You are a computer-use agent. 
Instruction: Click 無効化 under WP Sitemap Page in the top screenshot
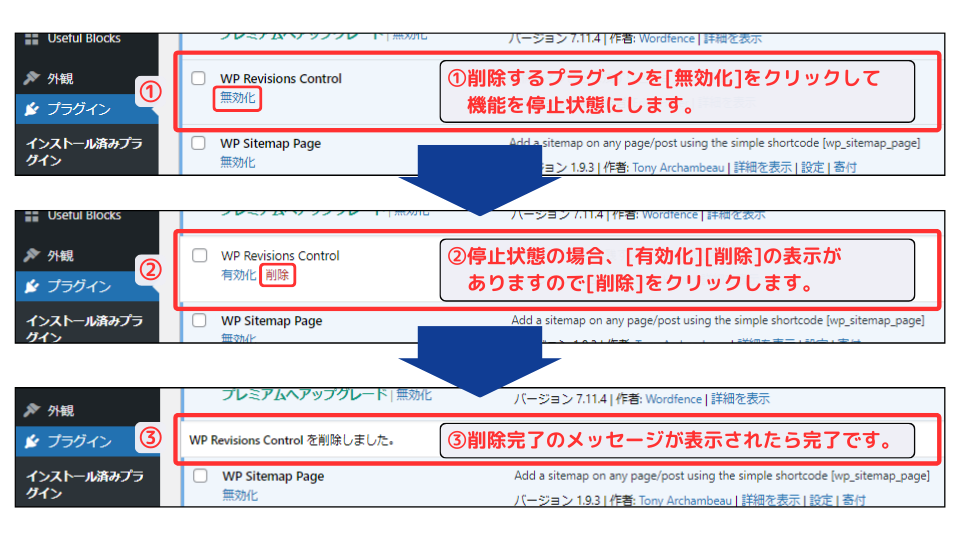pyautogui.click(x=238, y=162)
